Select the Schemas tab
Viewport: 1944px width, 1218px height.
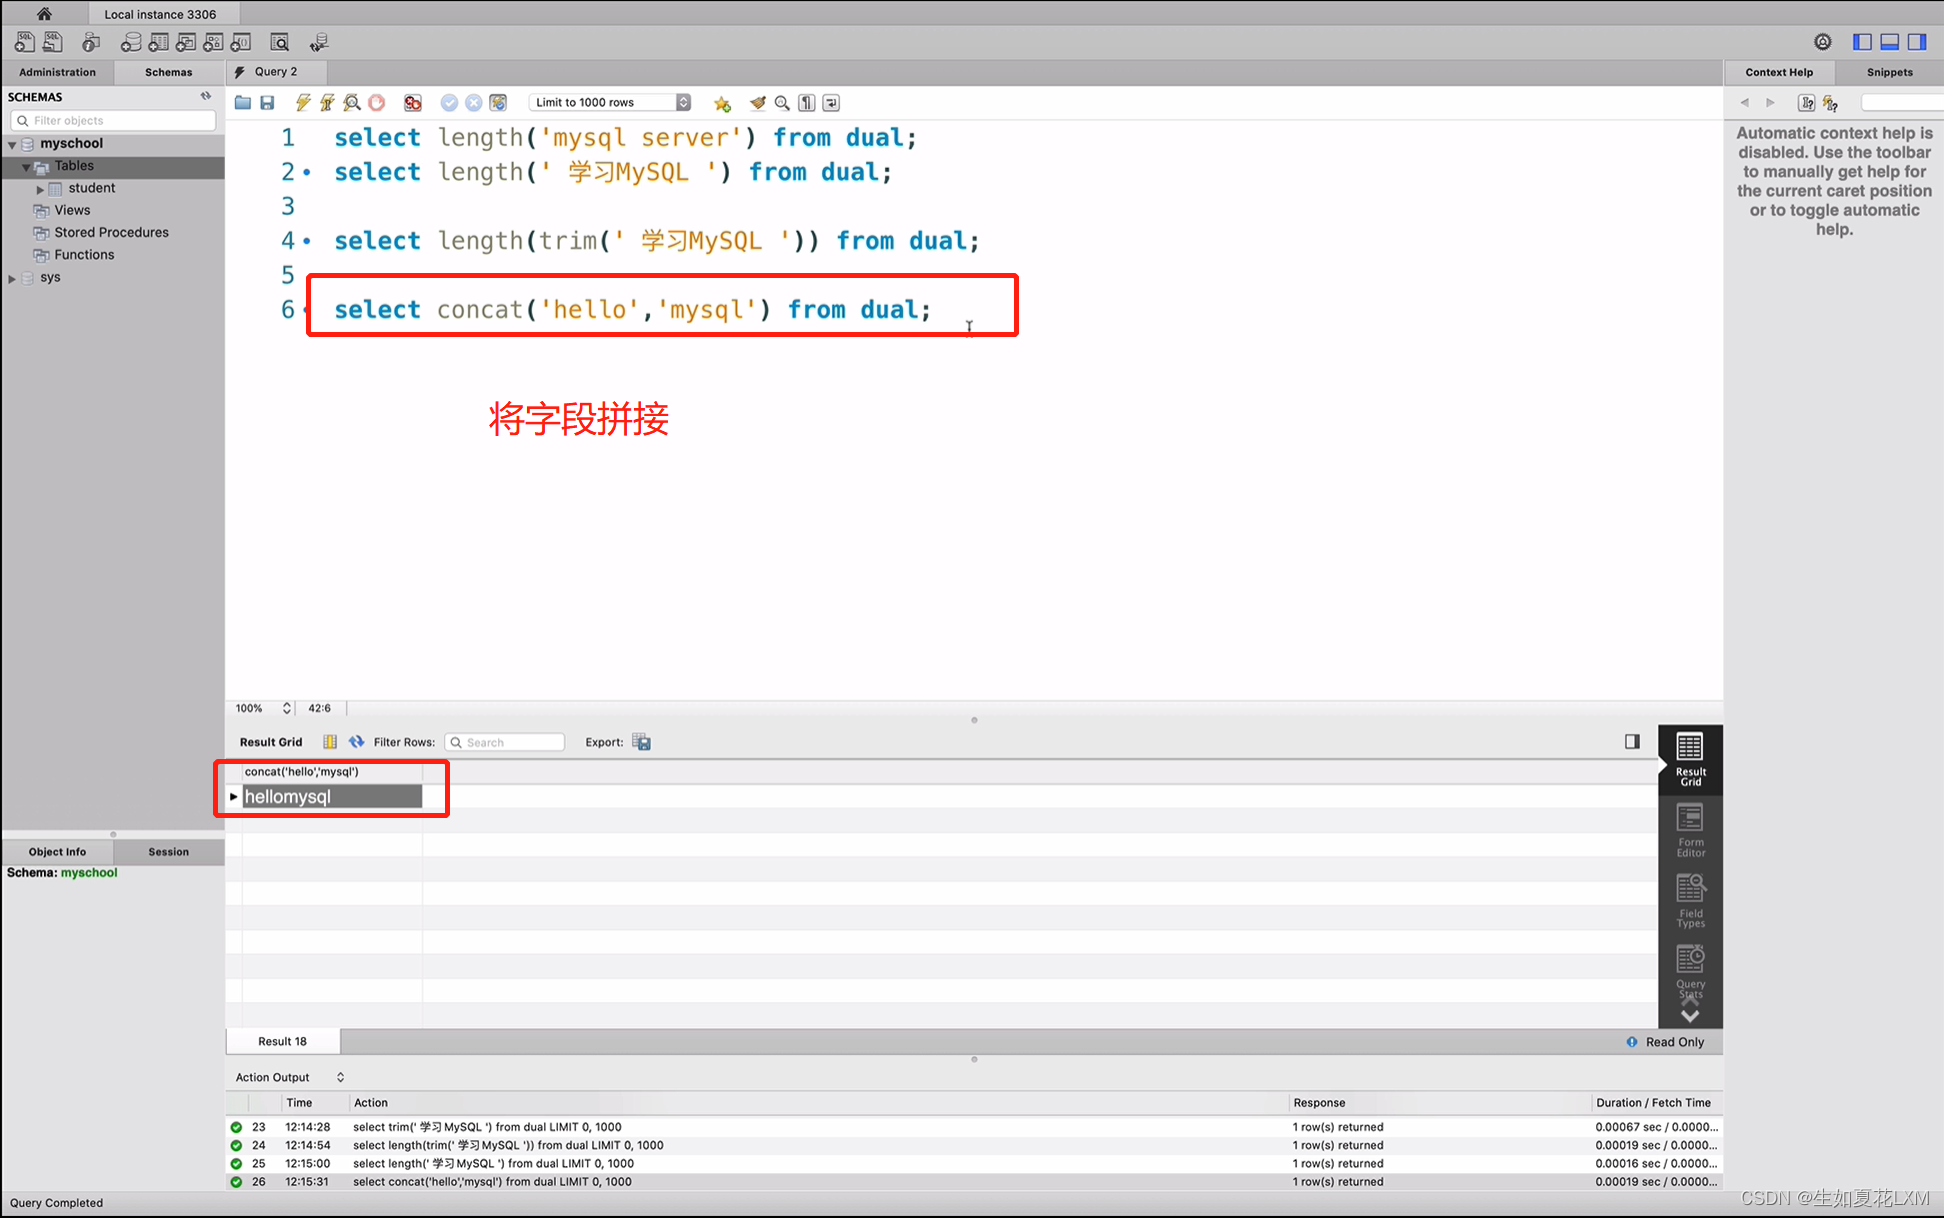click(x=167, y=72)
